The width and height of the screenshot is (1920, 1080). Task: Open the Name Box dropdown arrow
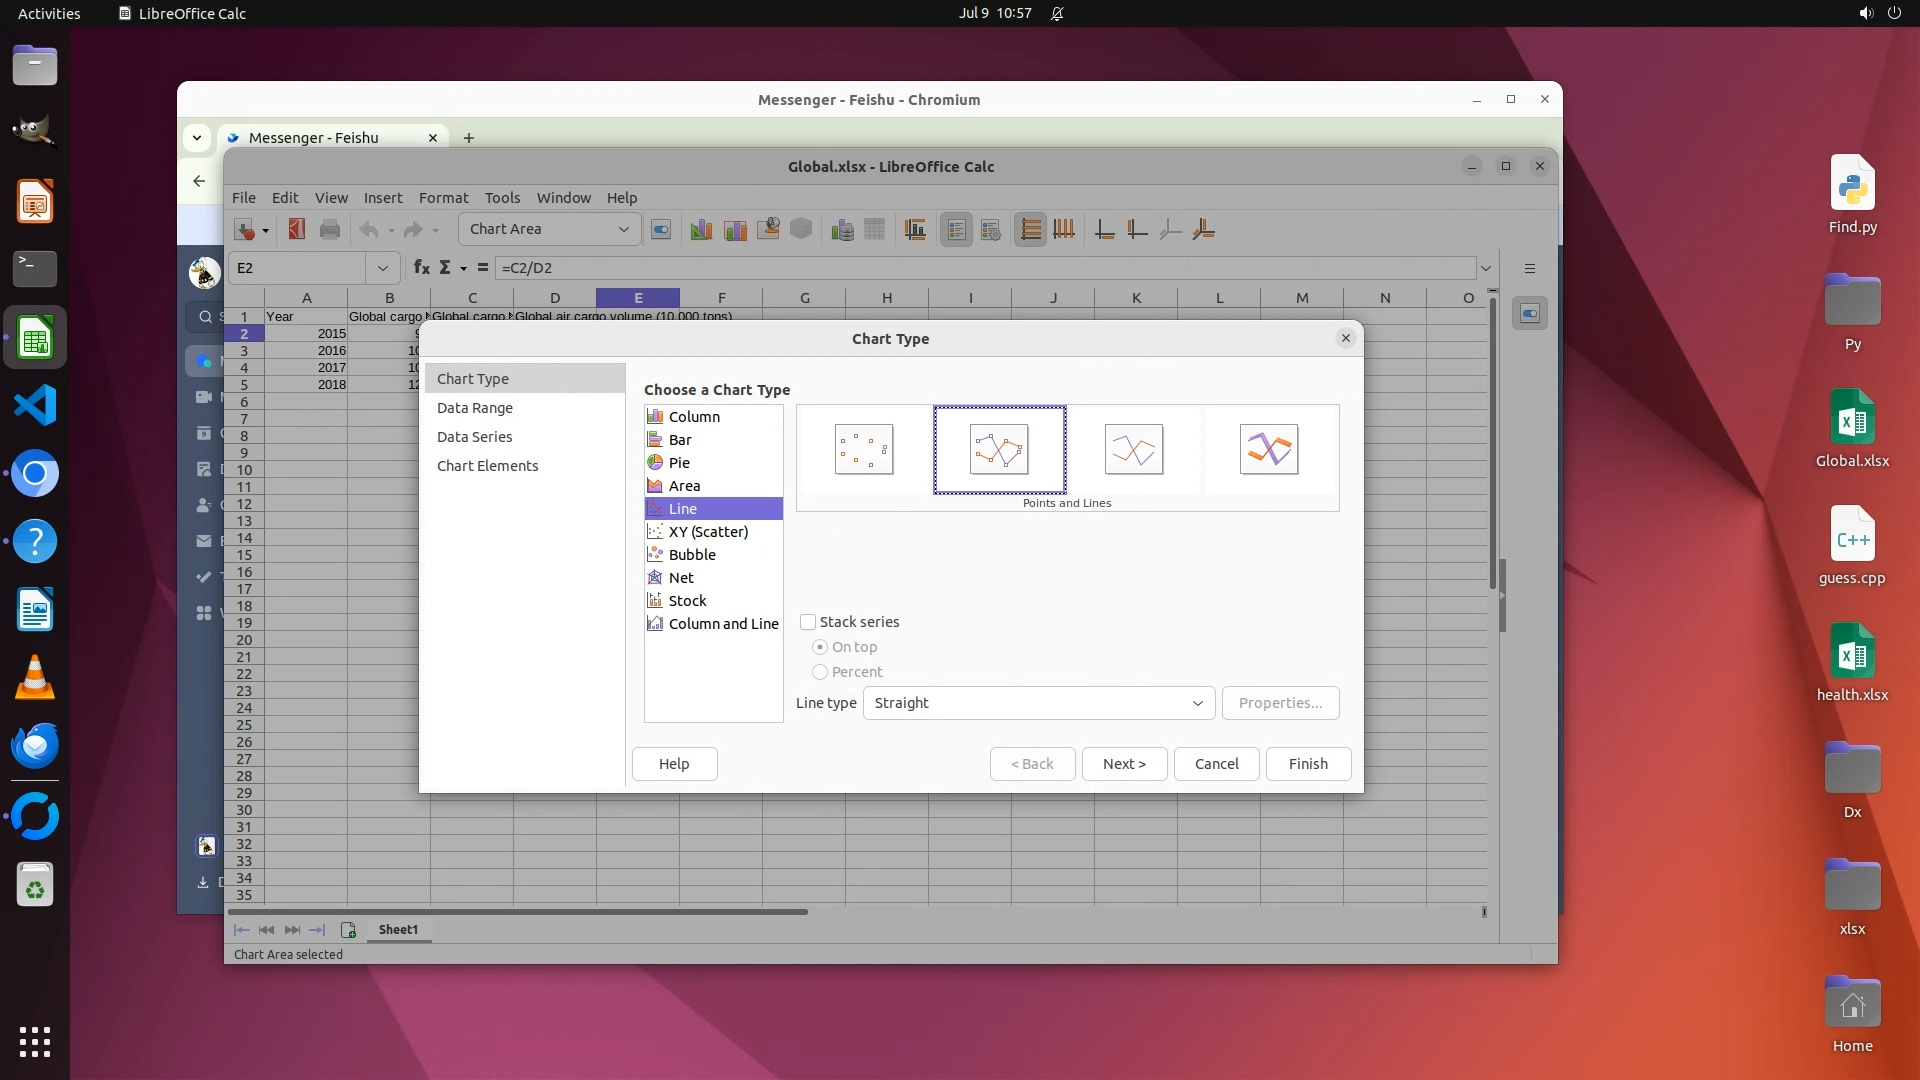382,268
